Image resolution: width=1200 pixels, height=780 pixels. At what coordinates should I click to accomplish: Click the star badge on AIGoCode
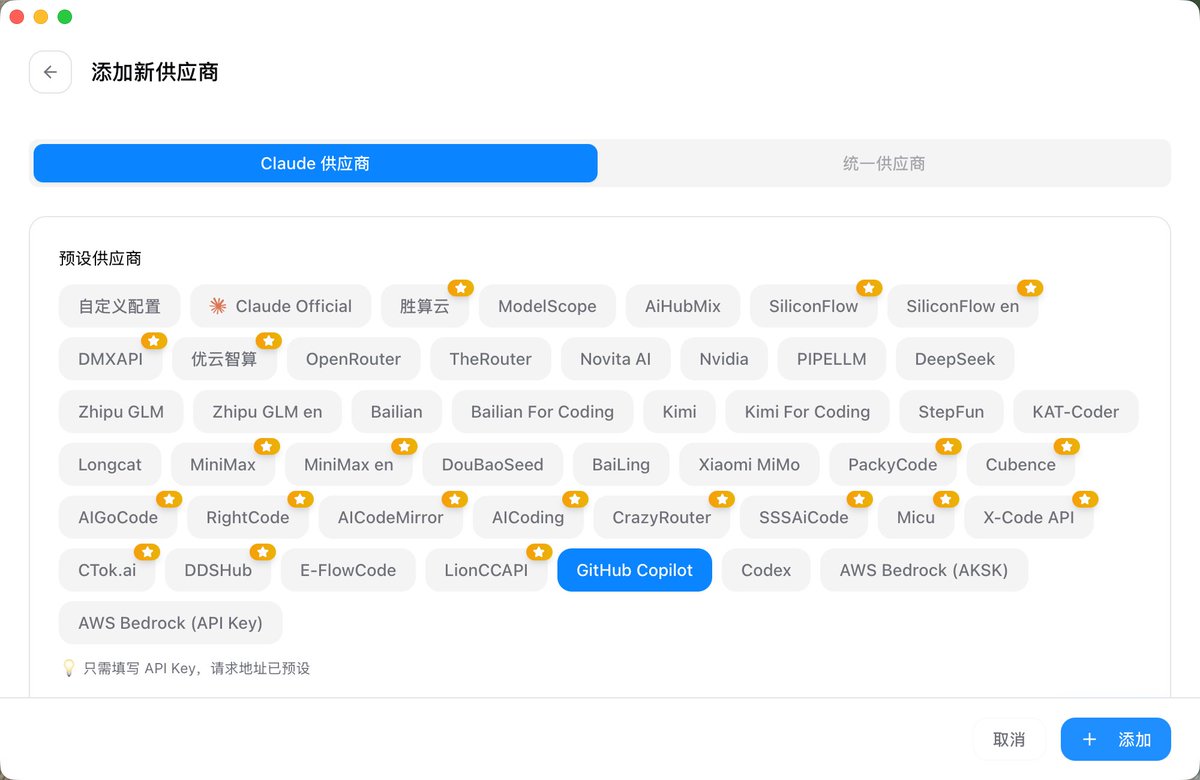coord(168,499)
